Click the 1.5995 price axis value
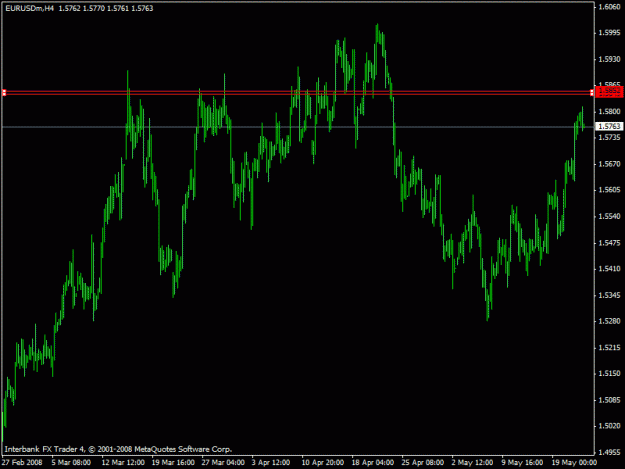This screenshot has height=469, width=625. coord(609,33)
